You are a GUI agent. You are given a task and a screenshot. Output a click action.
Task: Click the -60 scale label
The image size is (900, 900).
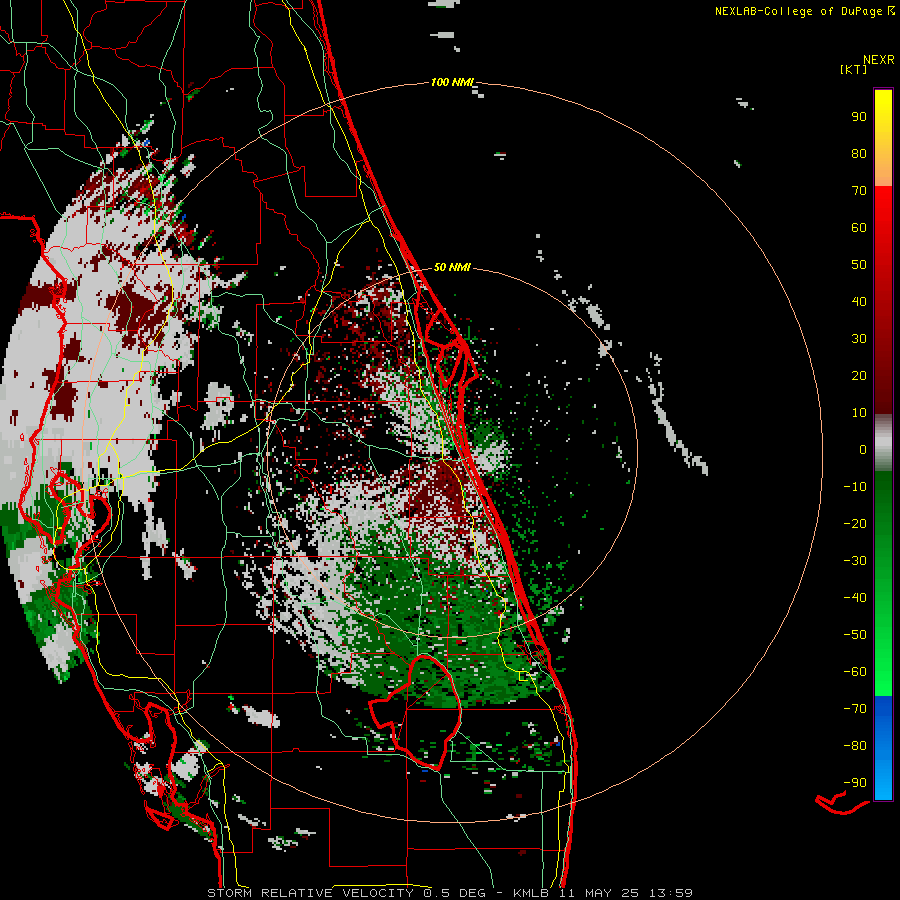[855, 672]
